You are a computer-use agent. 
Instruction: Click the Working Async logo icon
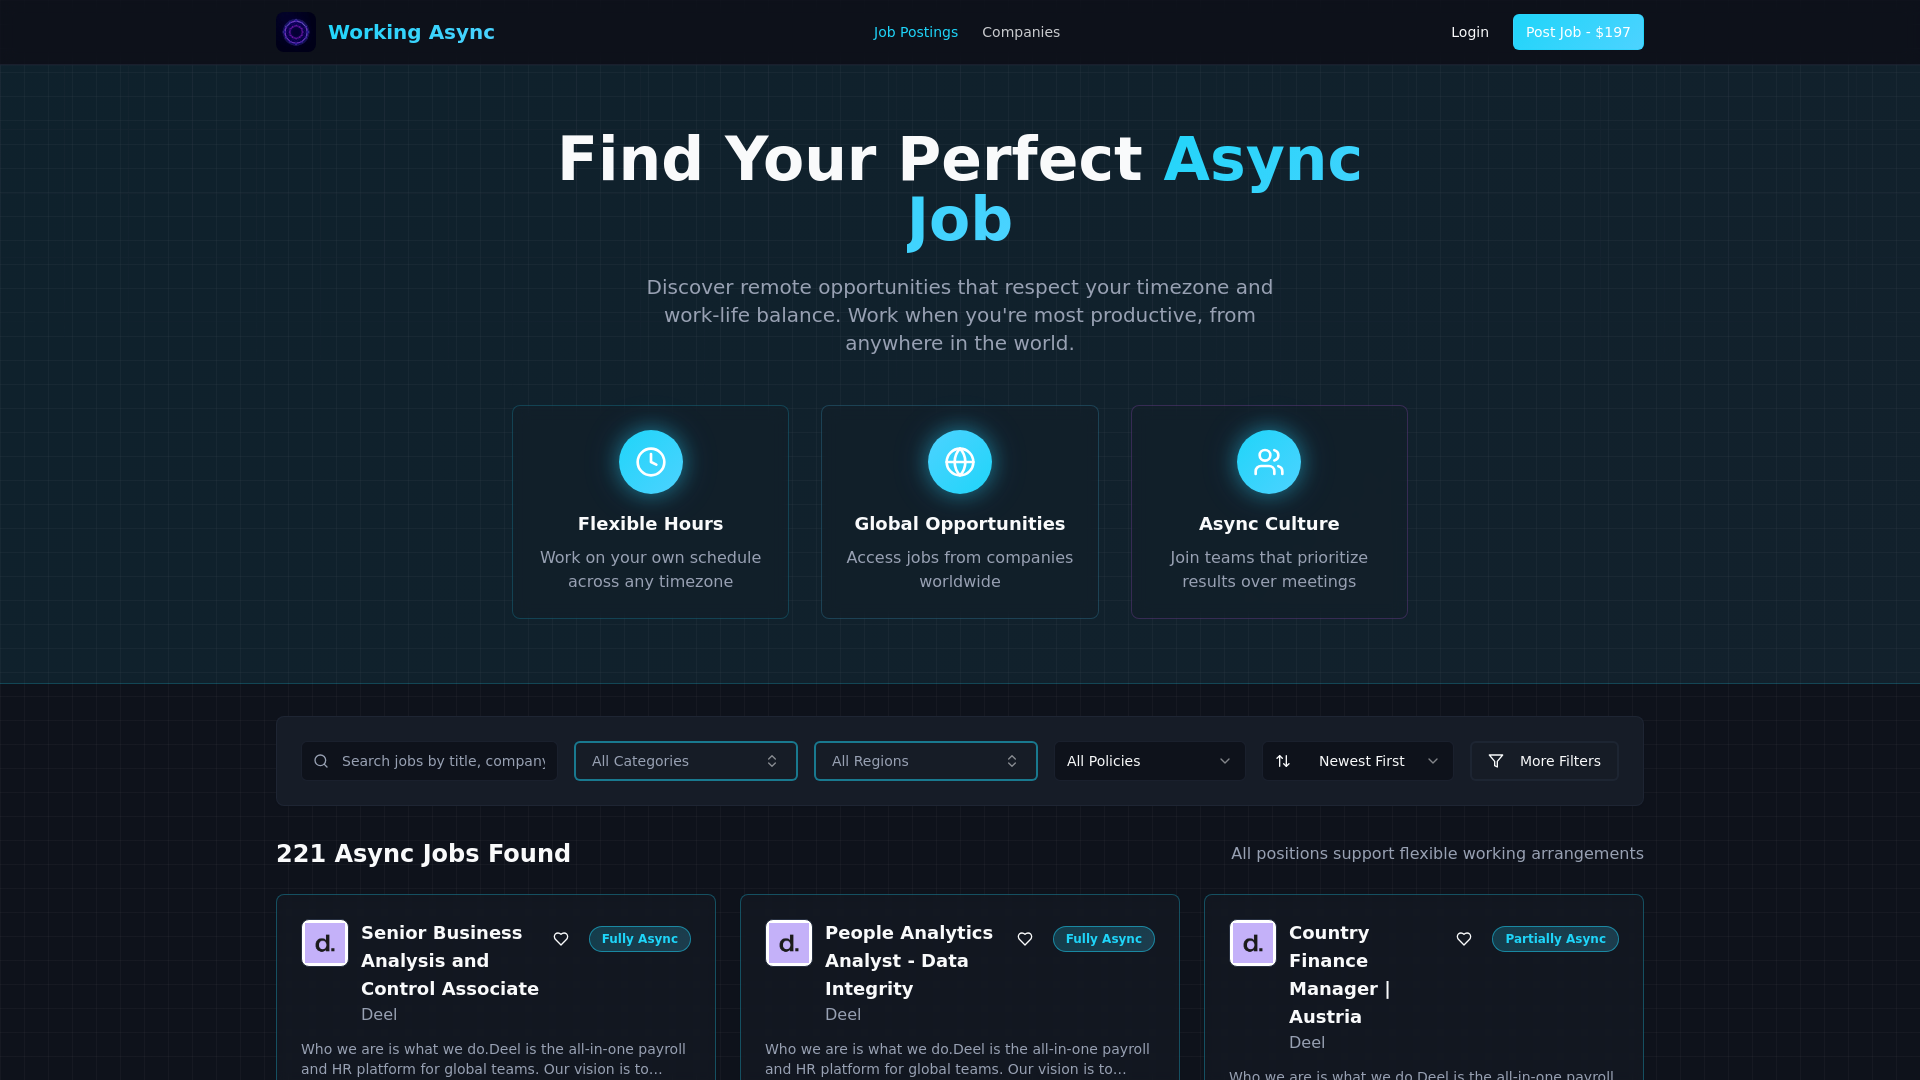296,32
